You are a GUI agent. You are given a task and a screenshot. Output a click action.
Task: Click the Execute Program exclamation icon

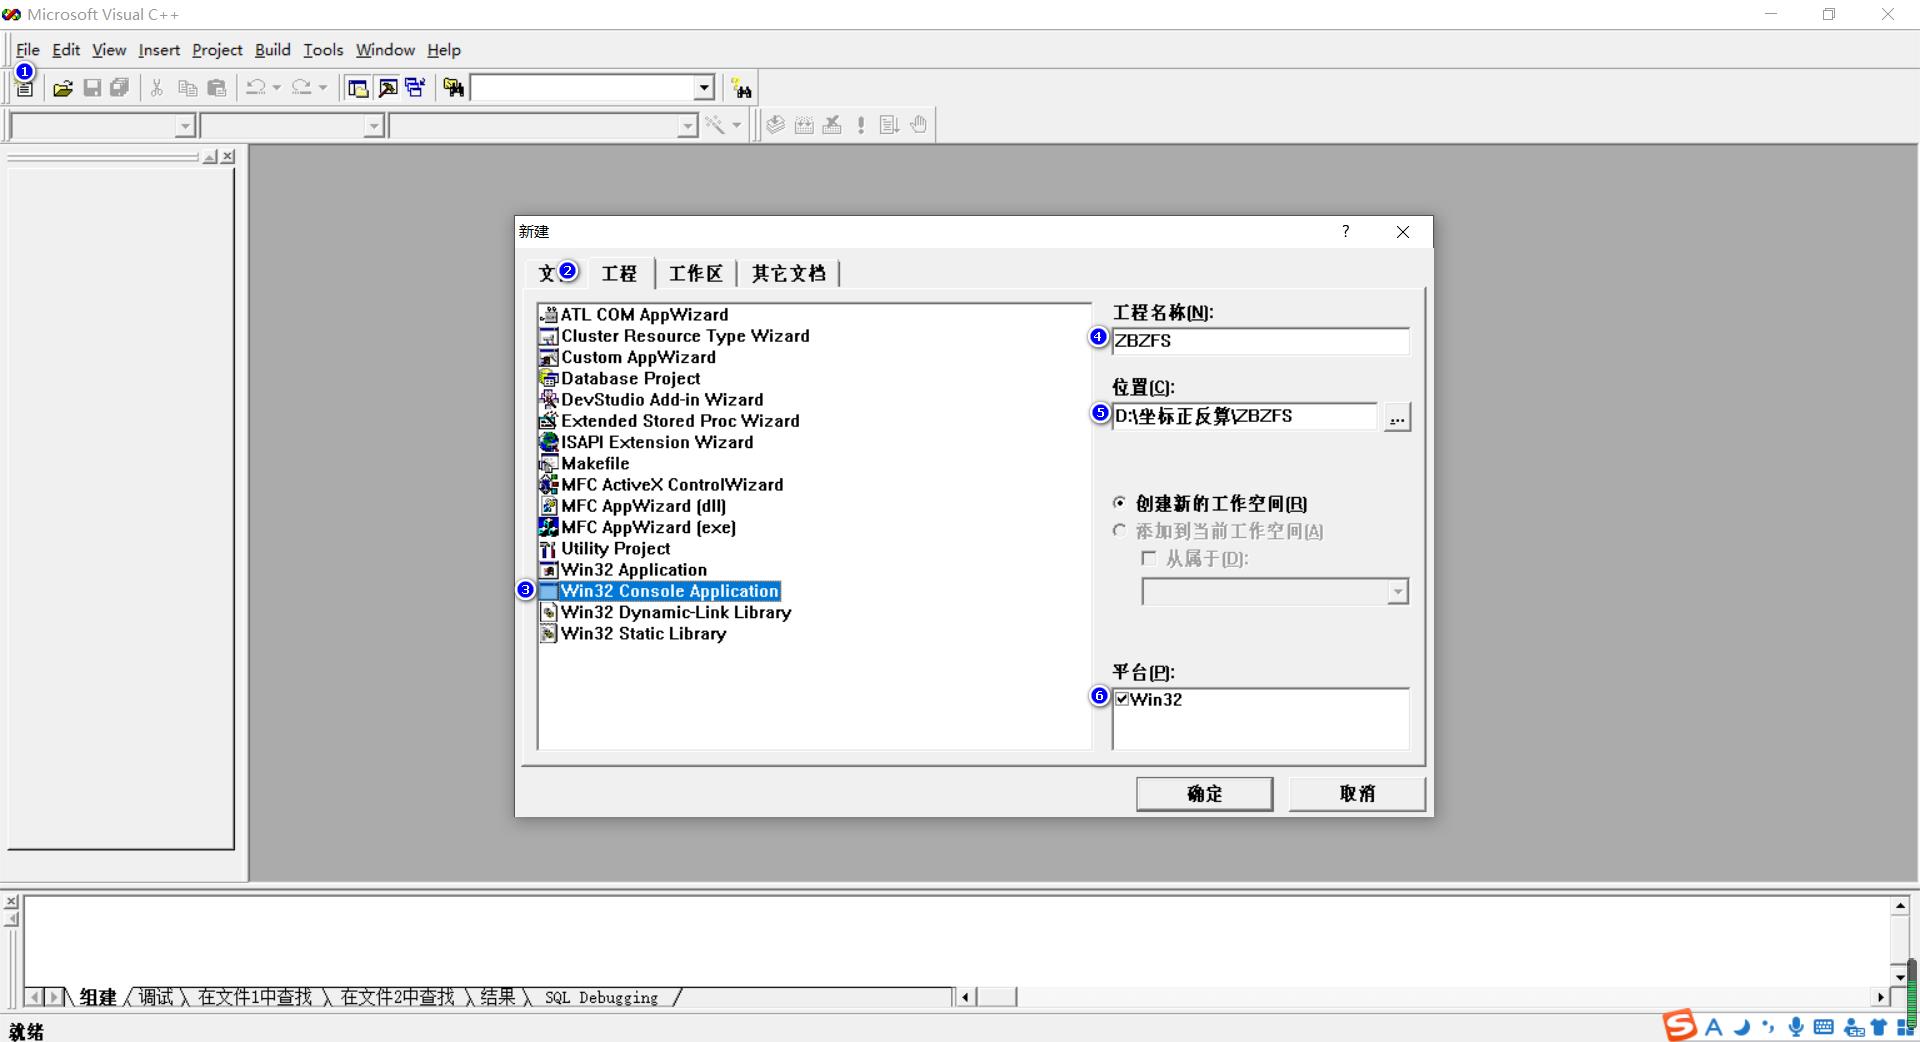pyautogui.click(x=861, y=125)
